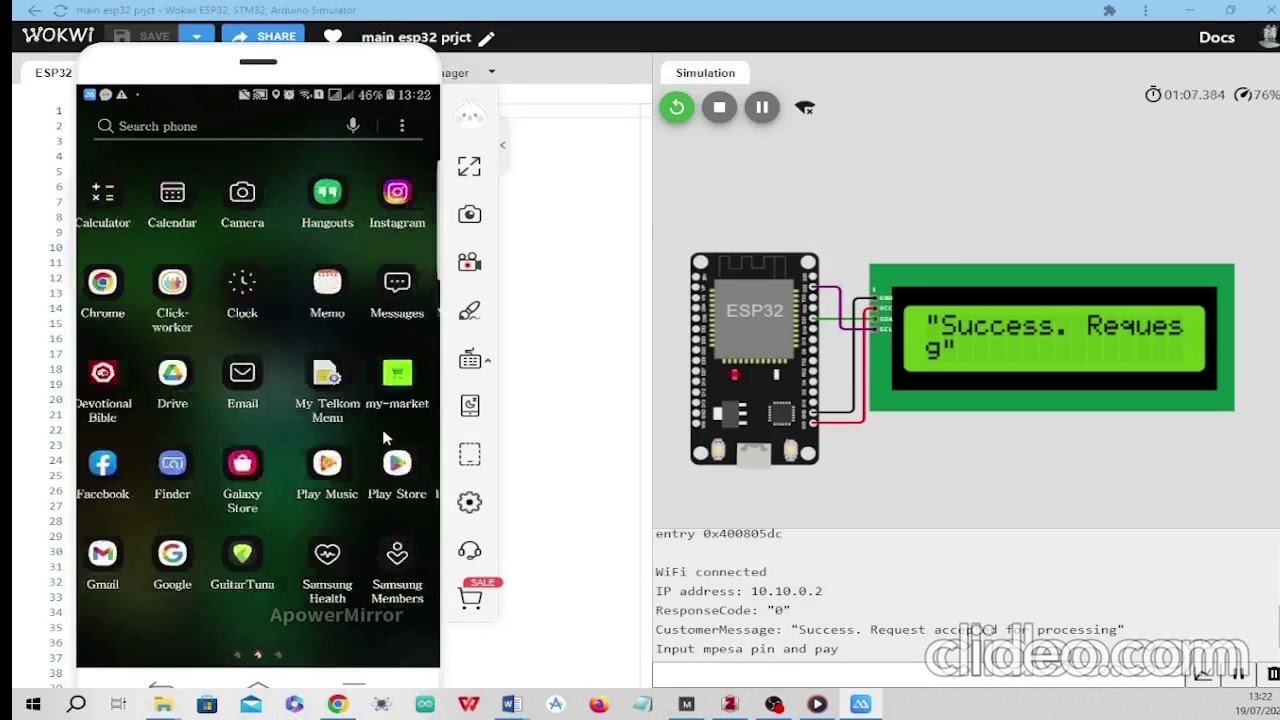
Task: Click the SHARE button
Action: (264, 36)
